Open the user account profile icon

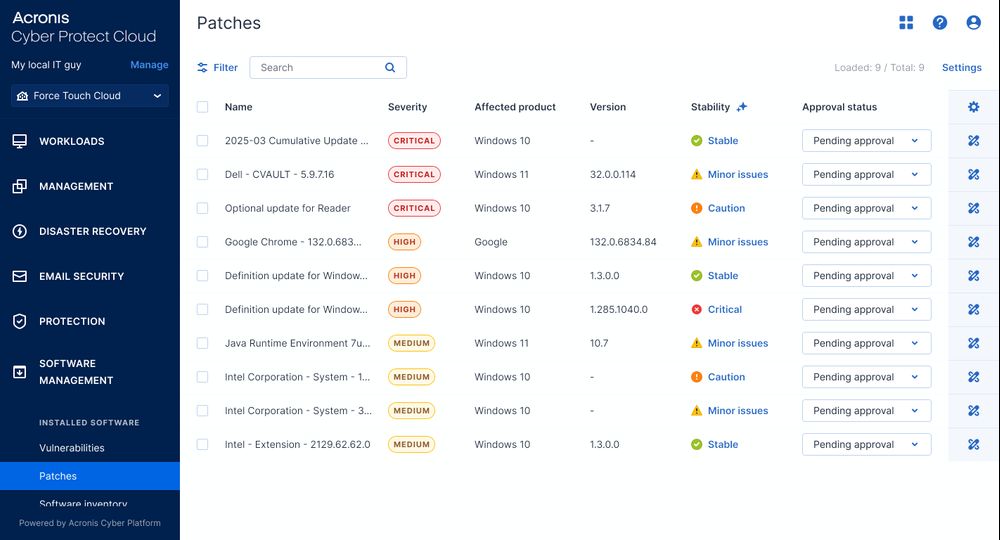(973, 23)
